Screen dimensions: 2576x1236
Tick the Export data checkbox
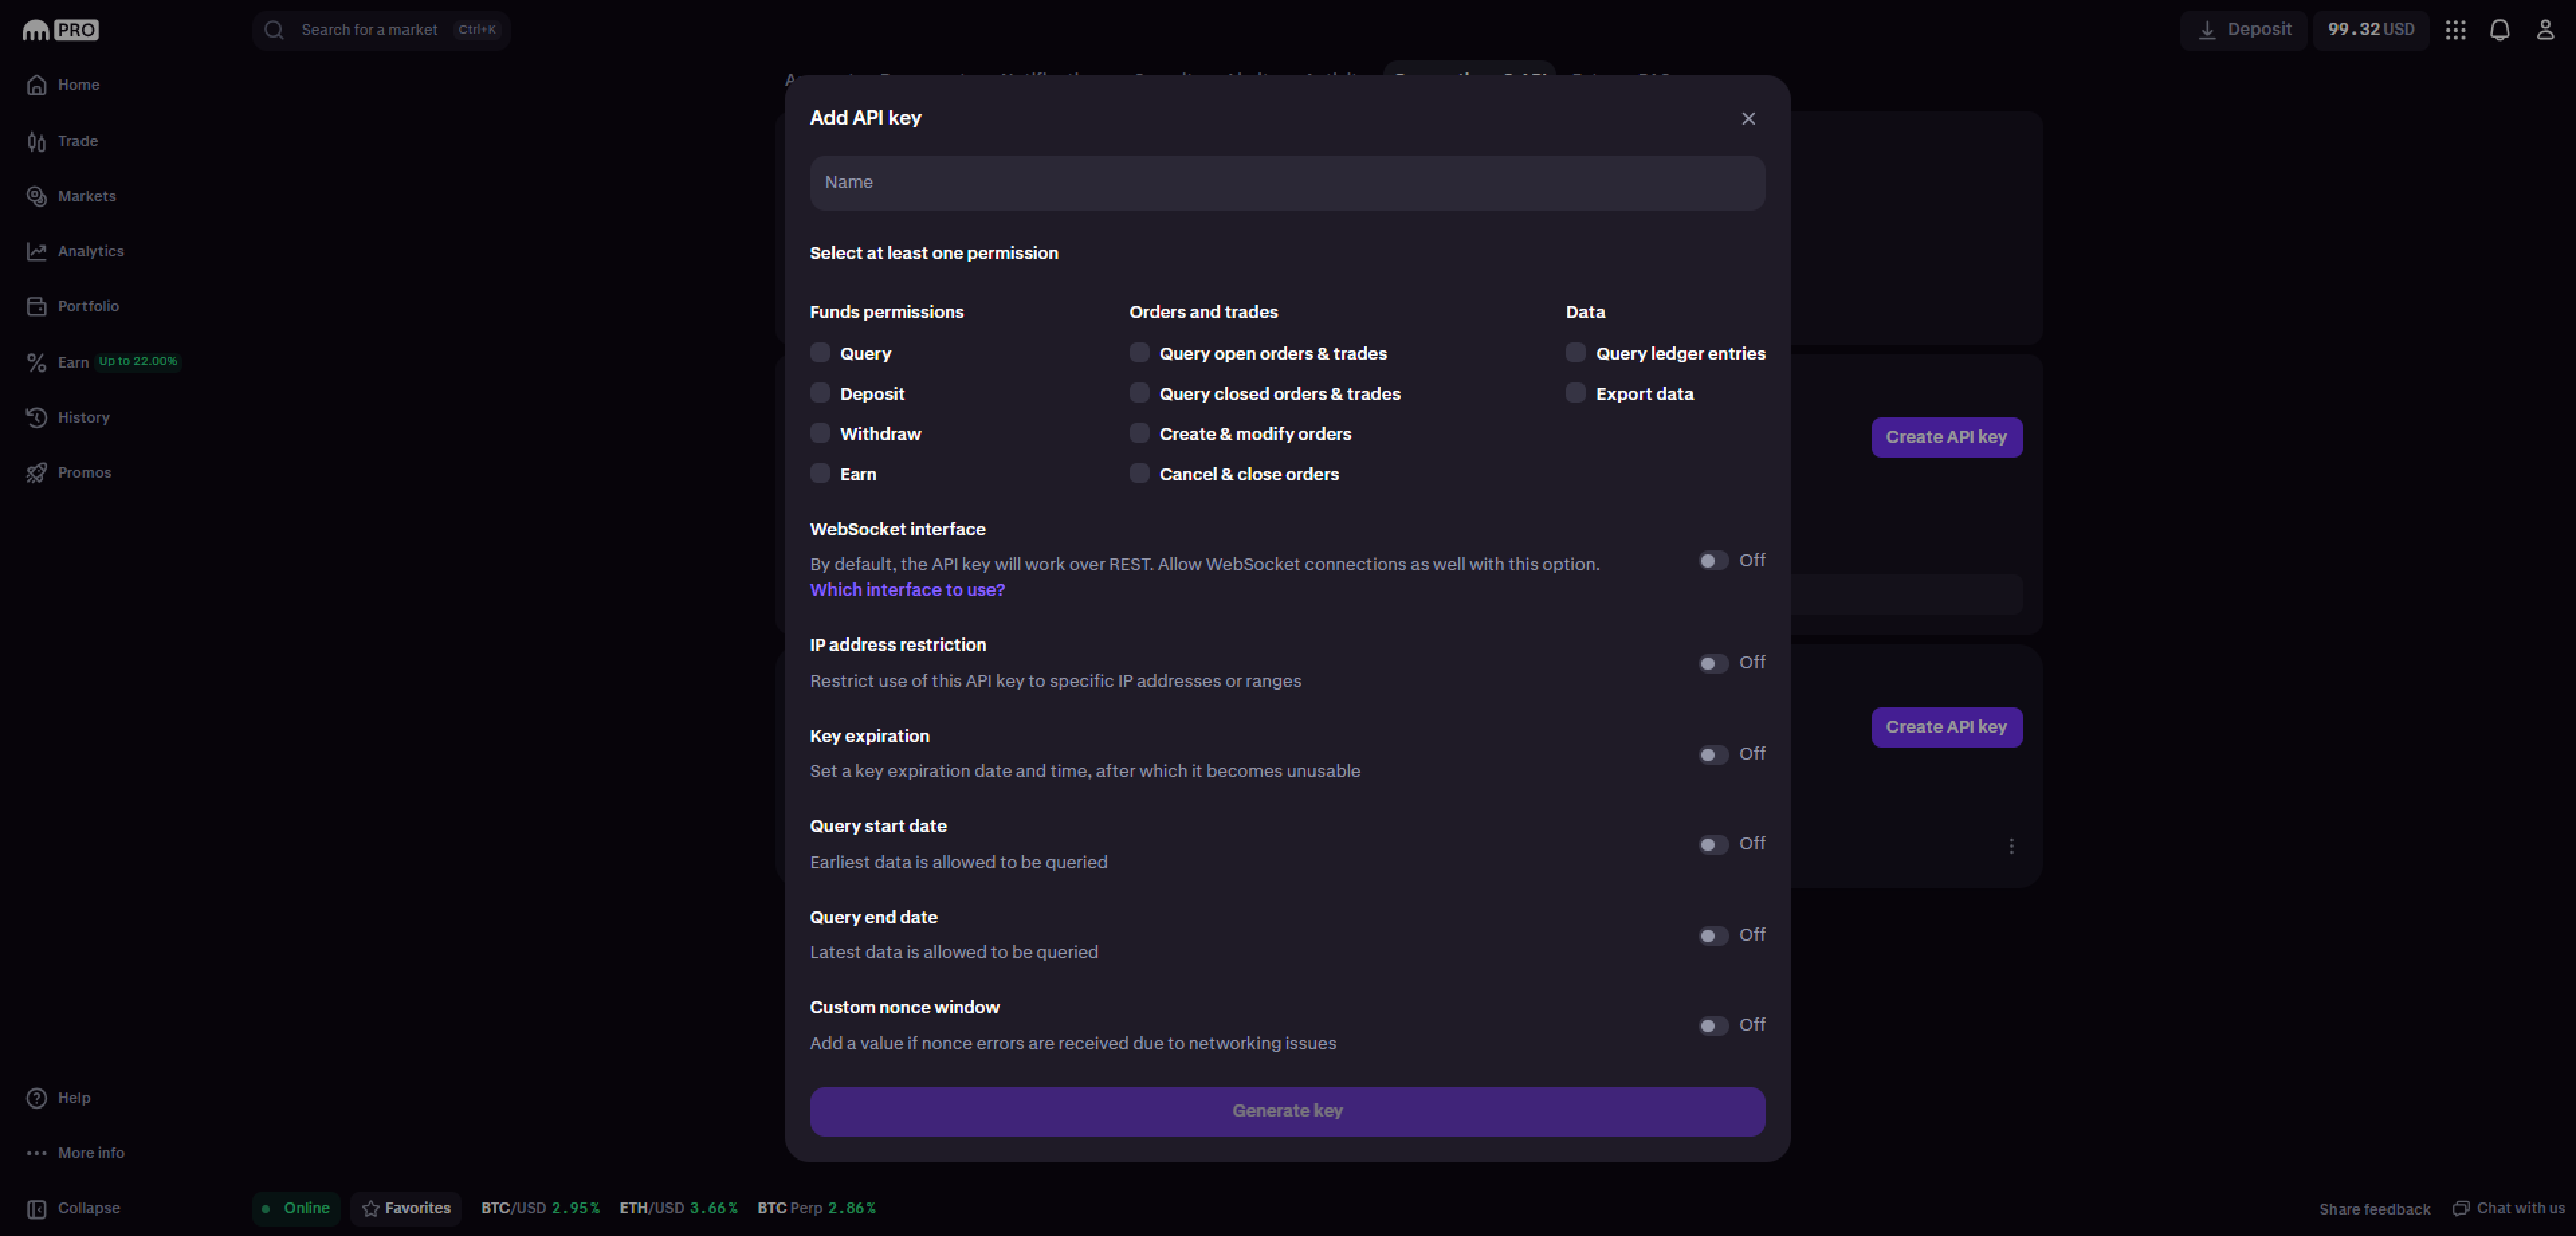coord(1575,393)
